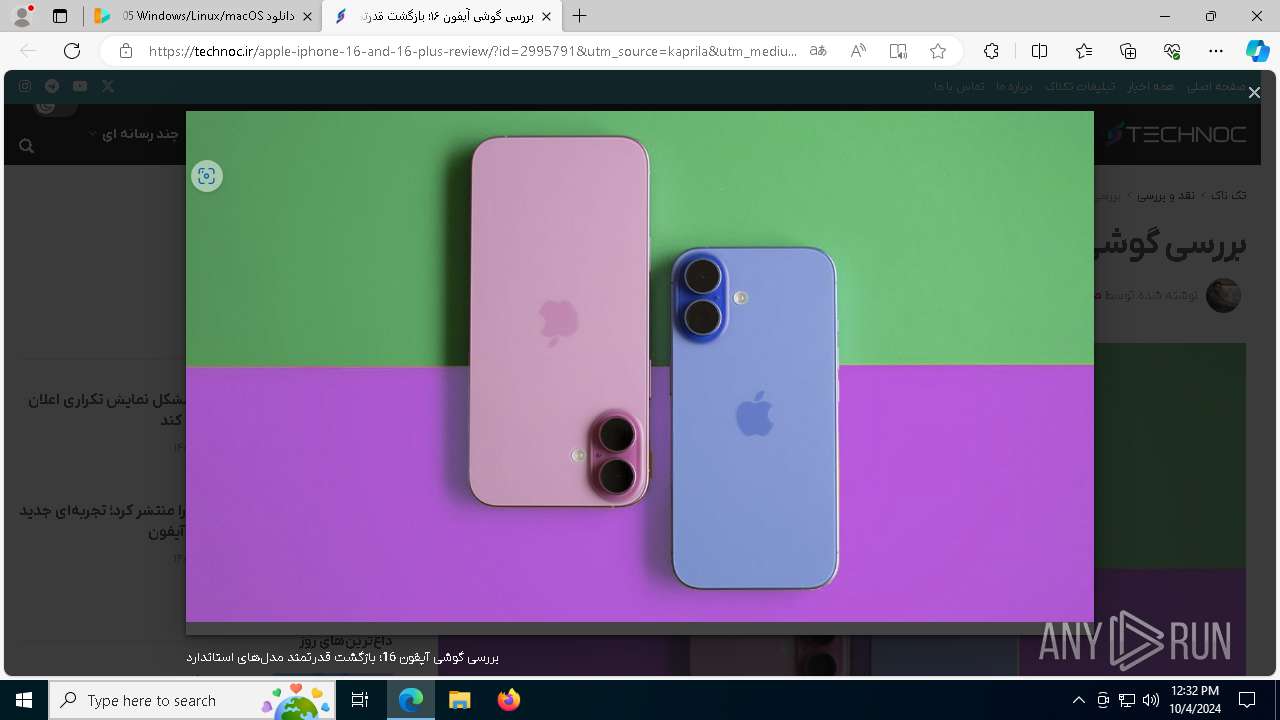This screenshot has height=720, width=1280.
Task: View site information lock icon
Action: point(126,51)
